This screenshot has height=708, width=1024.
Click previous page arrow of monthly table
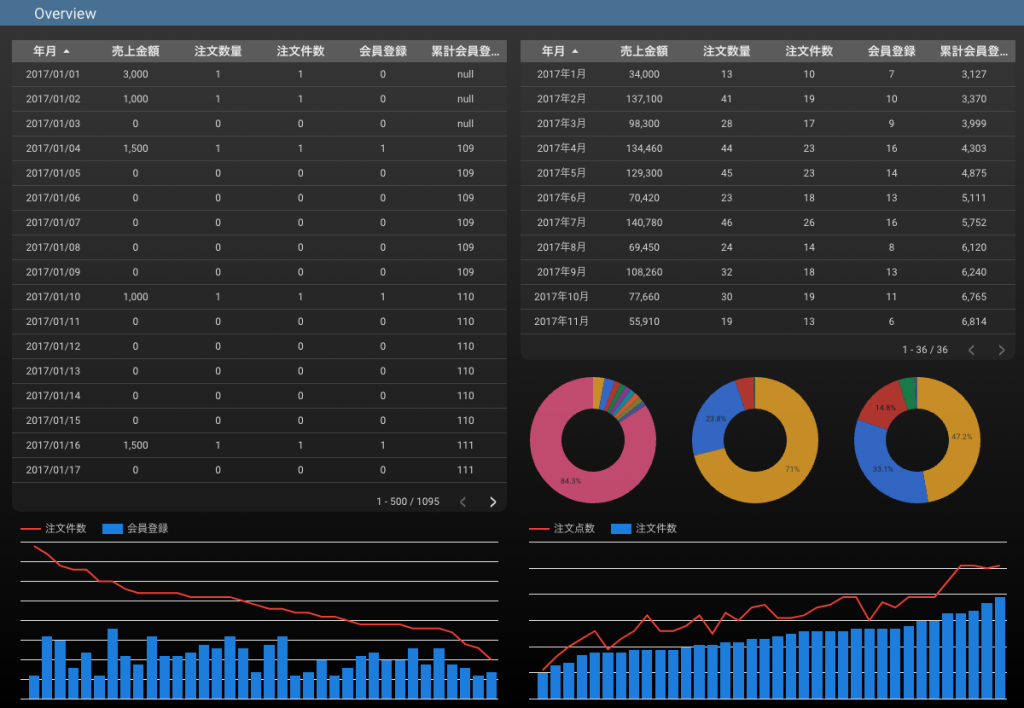pos(971,350)
